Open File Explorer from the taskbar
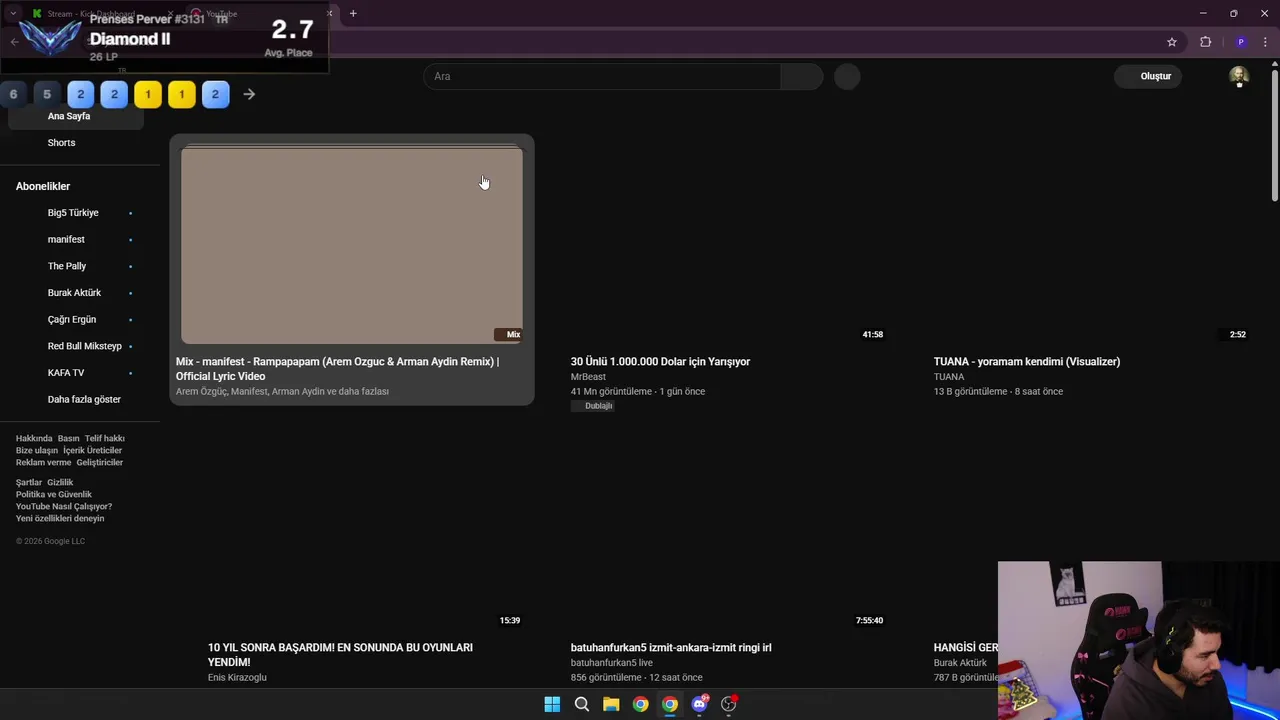 (x=611, y=705)
